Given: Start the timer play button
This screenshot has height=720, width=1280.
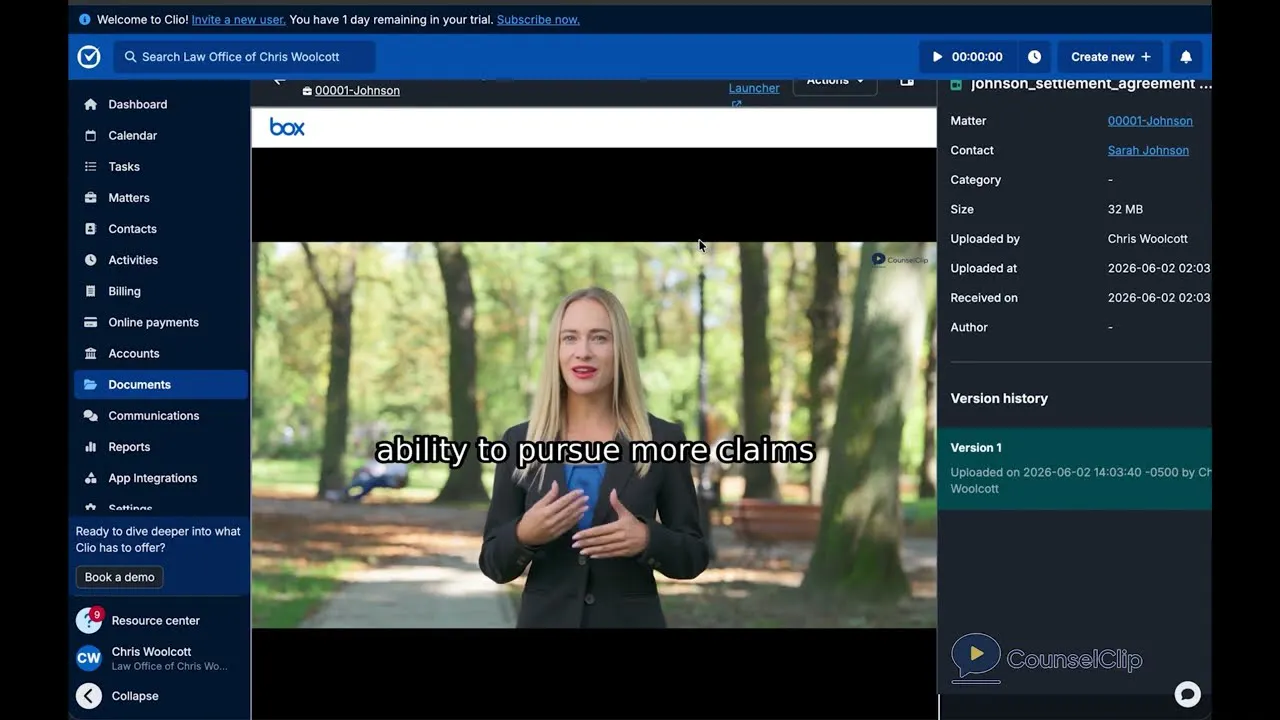Looking at the screenshot, I should click(937, 57).
